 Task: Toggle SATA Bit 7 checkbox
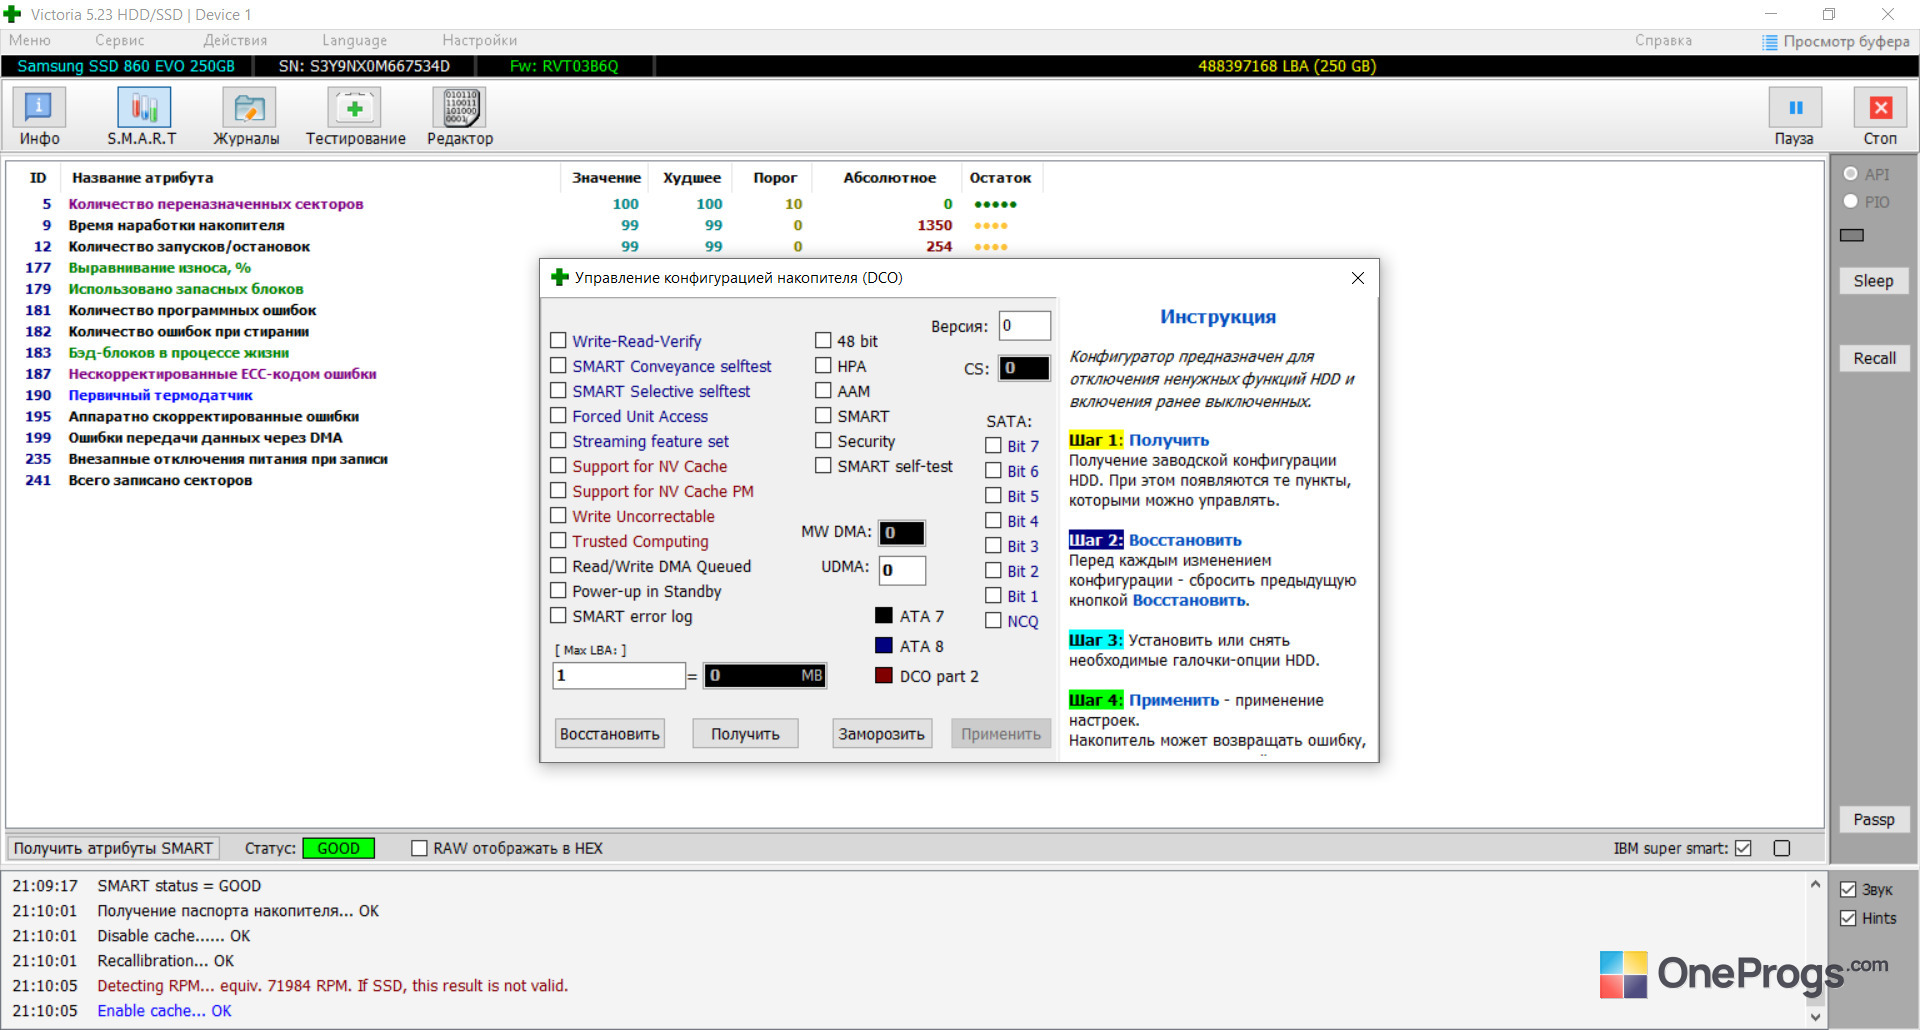point(993,446)
